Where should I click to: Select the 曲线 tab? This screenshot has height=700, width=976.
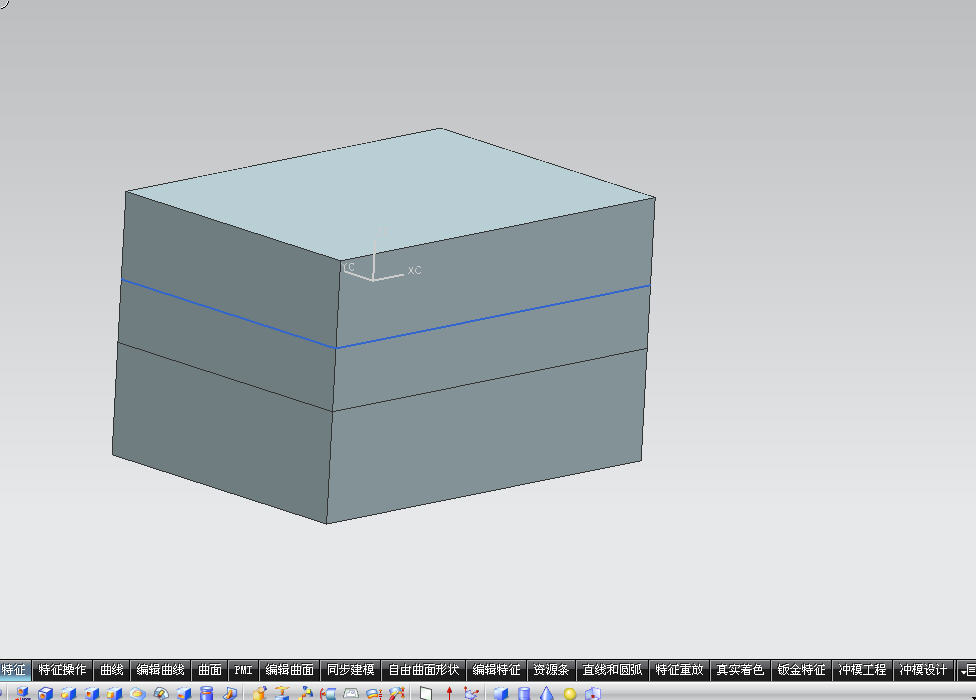112,670
